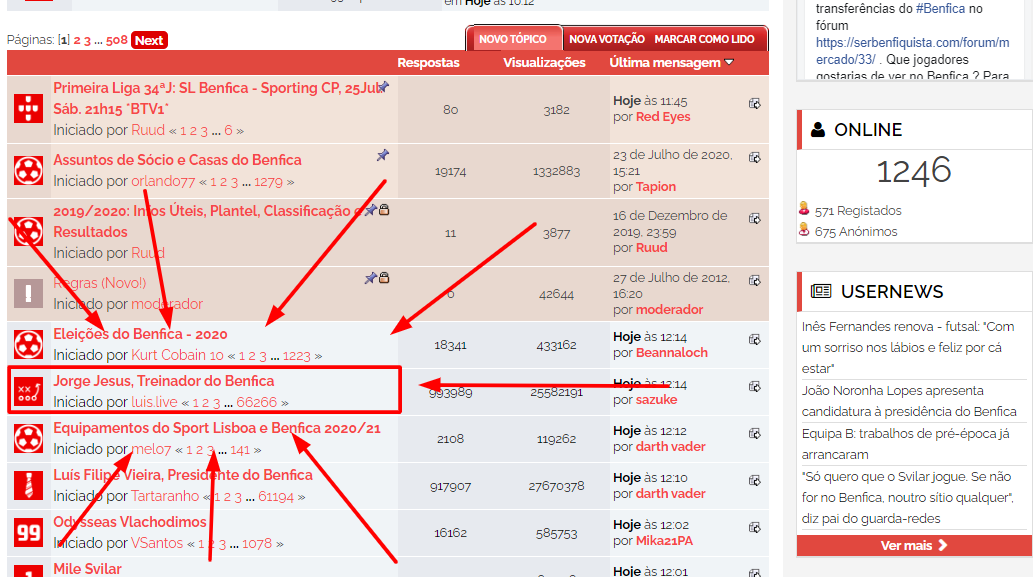Jump to page 66266 of Jorge Jesus topic

[x=256, y=402]
